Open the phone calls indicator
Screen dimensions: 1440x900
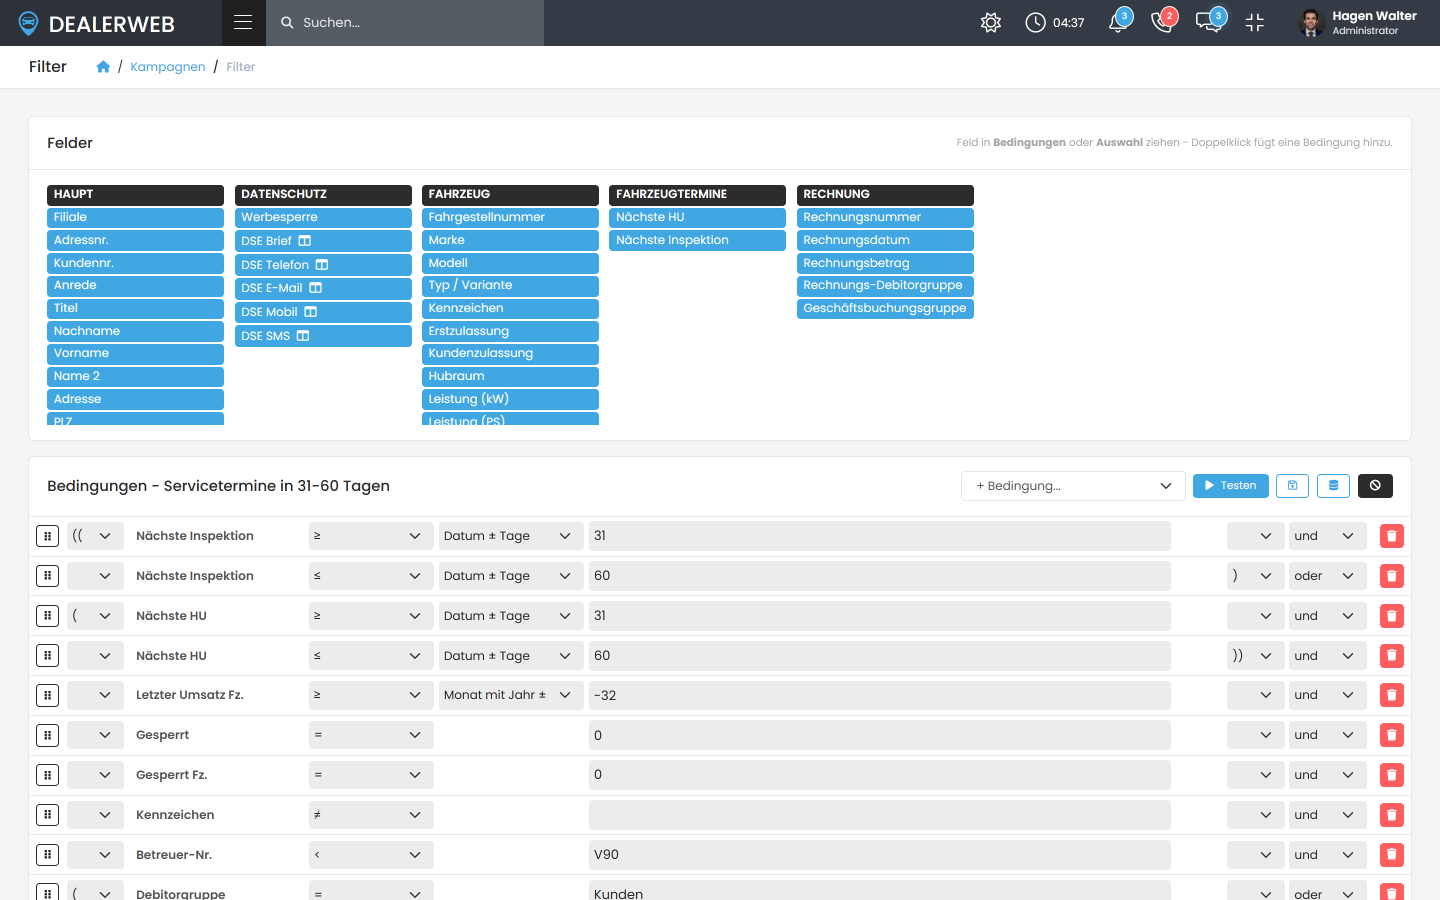tap(1163, 22)
